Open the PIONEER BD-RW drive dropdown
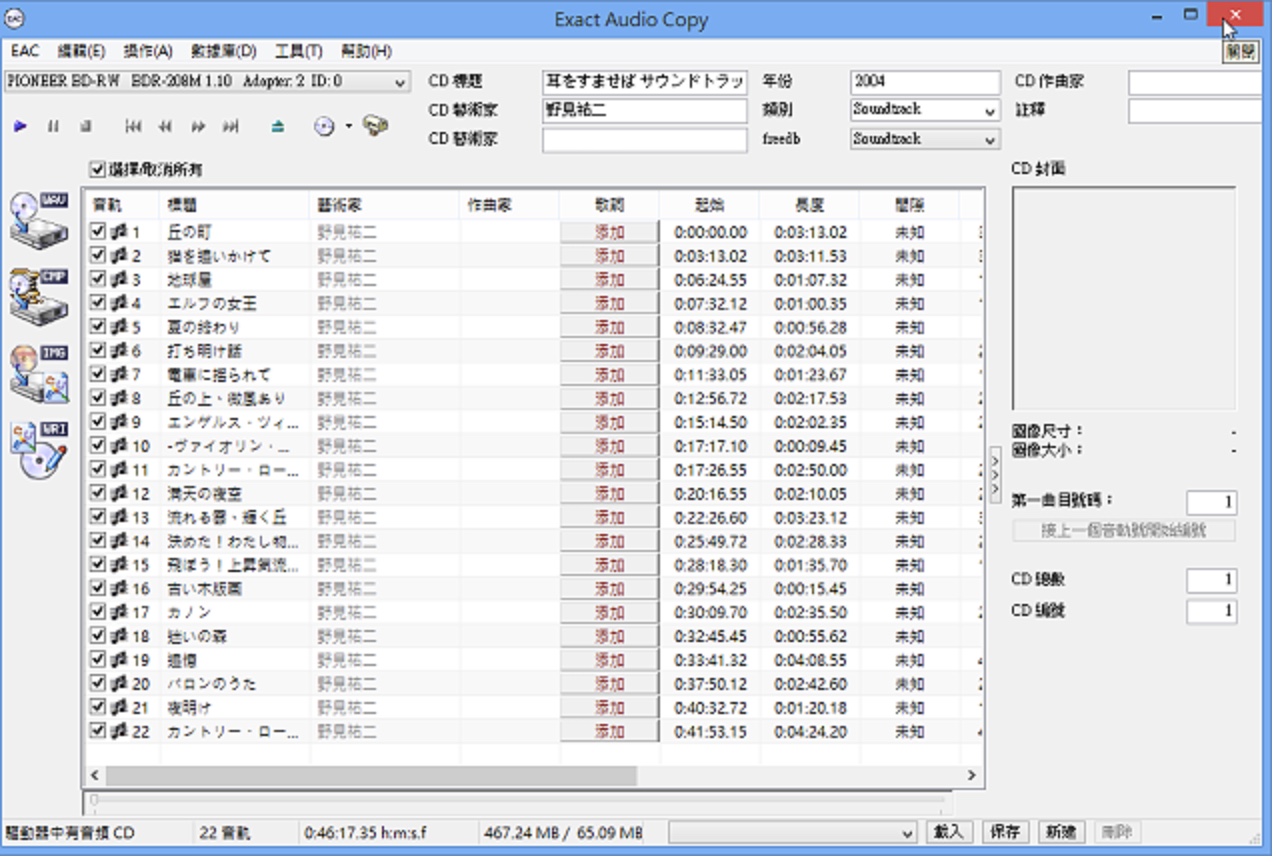This screenshot has height=862, width=1276. point(207,82)
